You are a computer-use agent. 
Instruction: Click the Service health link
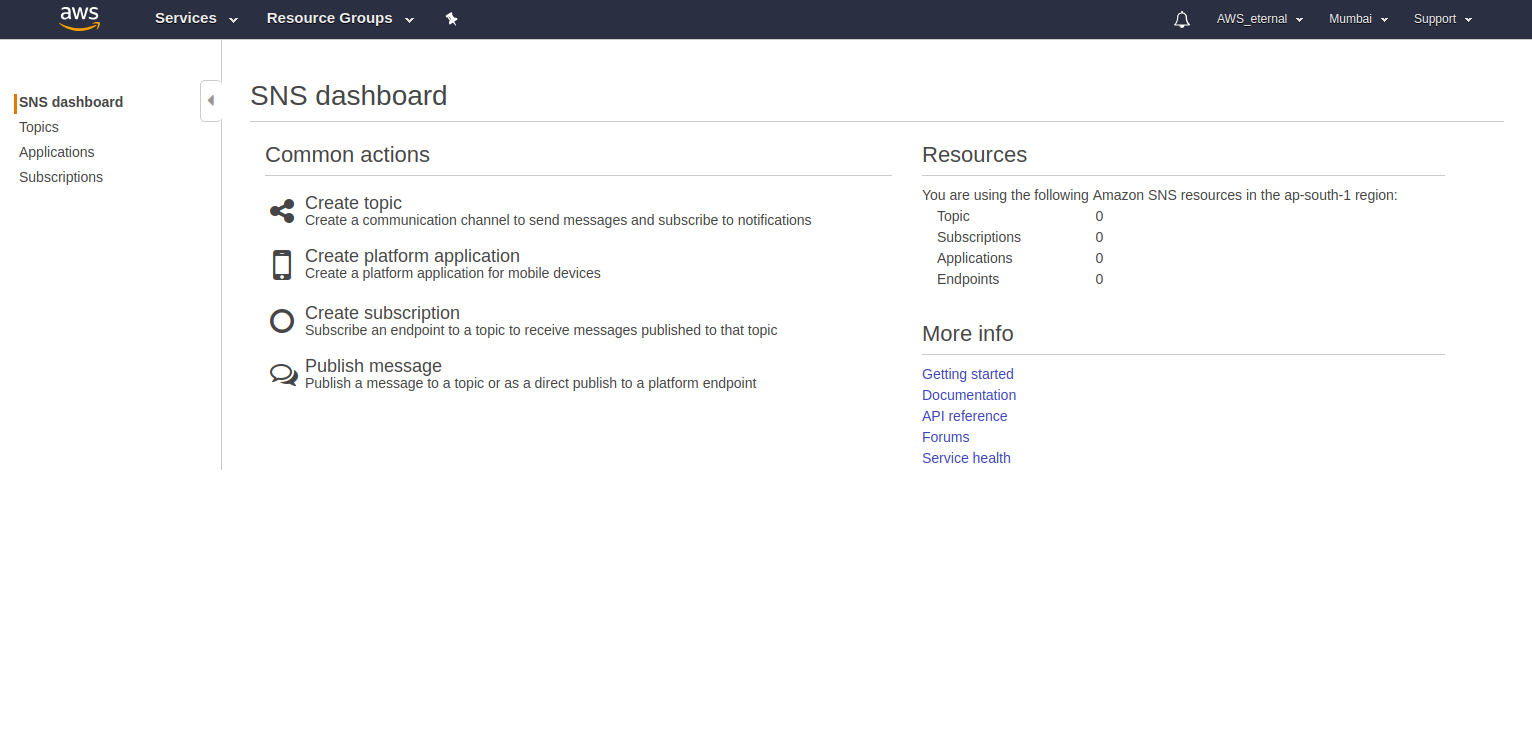coord(966,458)
